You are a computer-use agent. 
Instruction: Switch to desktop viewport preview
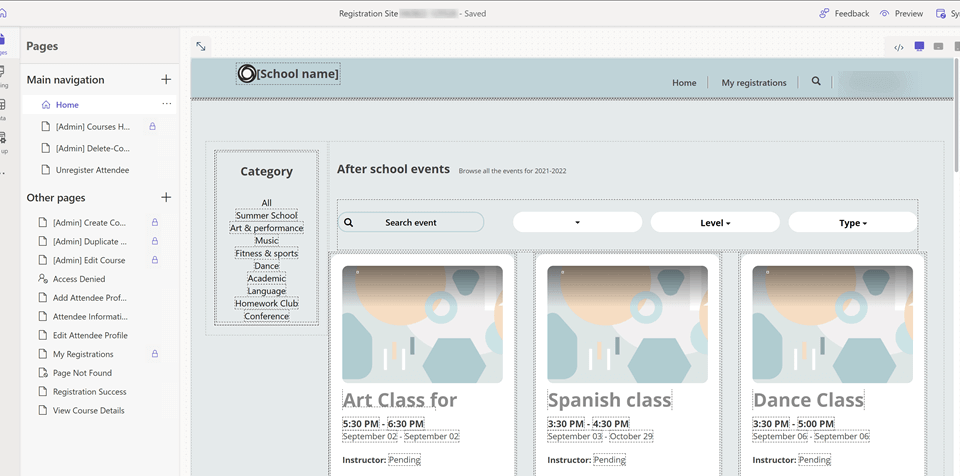(x=919, y=47)
